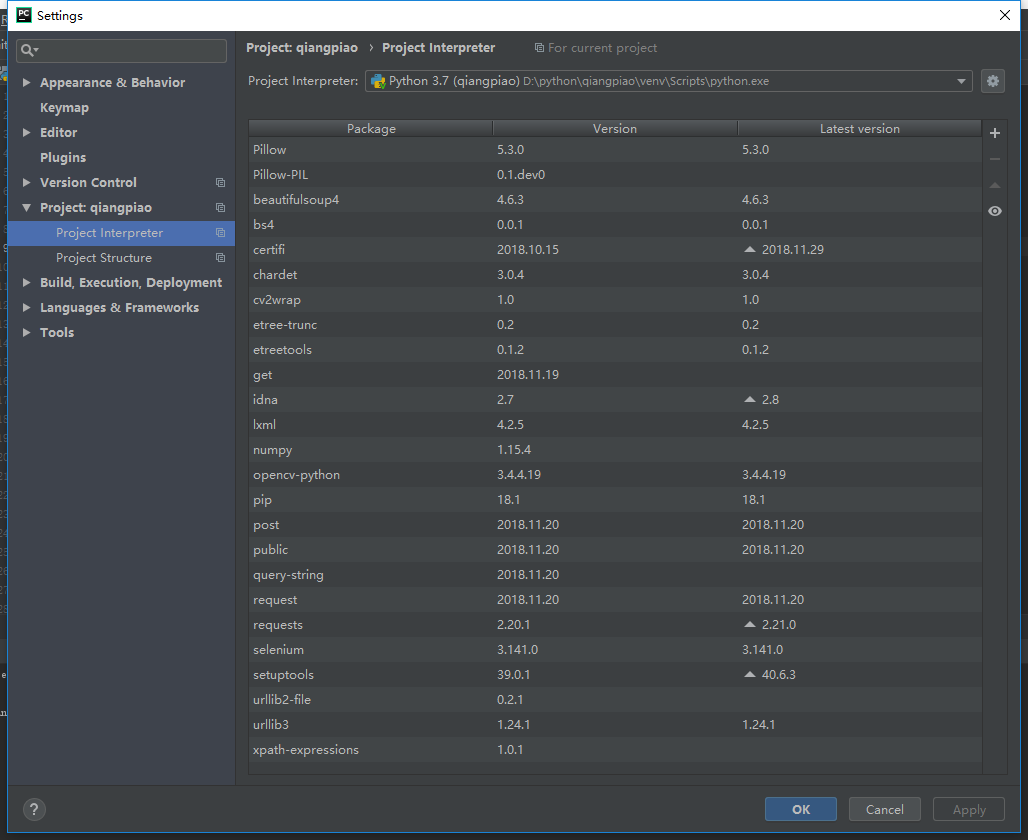Expand the Build, Execution, Deployment section

point(26,283)
